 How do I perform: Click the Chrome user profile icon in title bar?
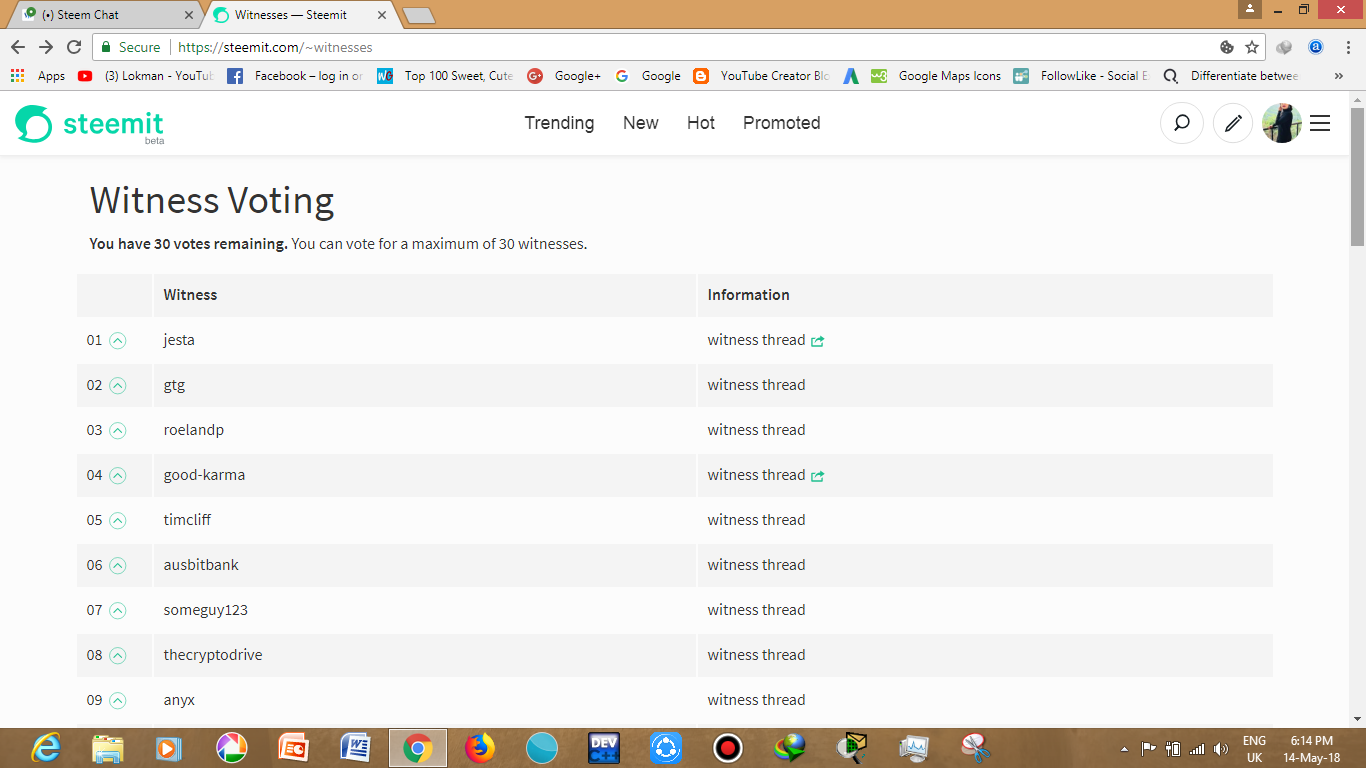(x=1250, y=9)
